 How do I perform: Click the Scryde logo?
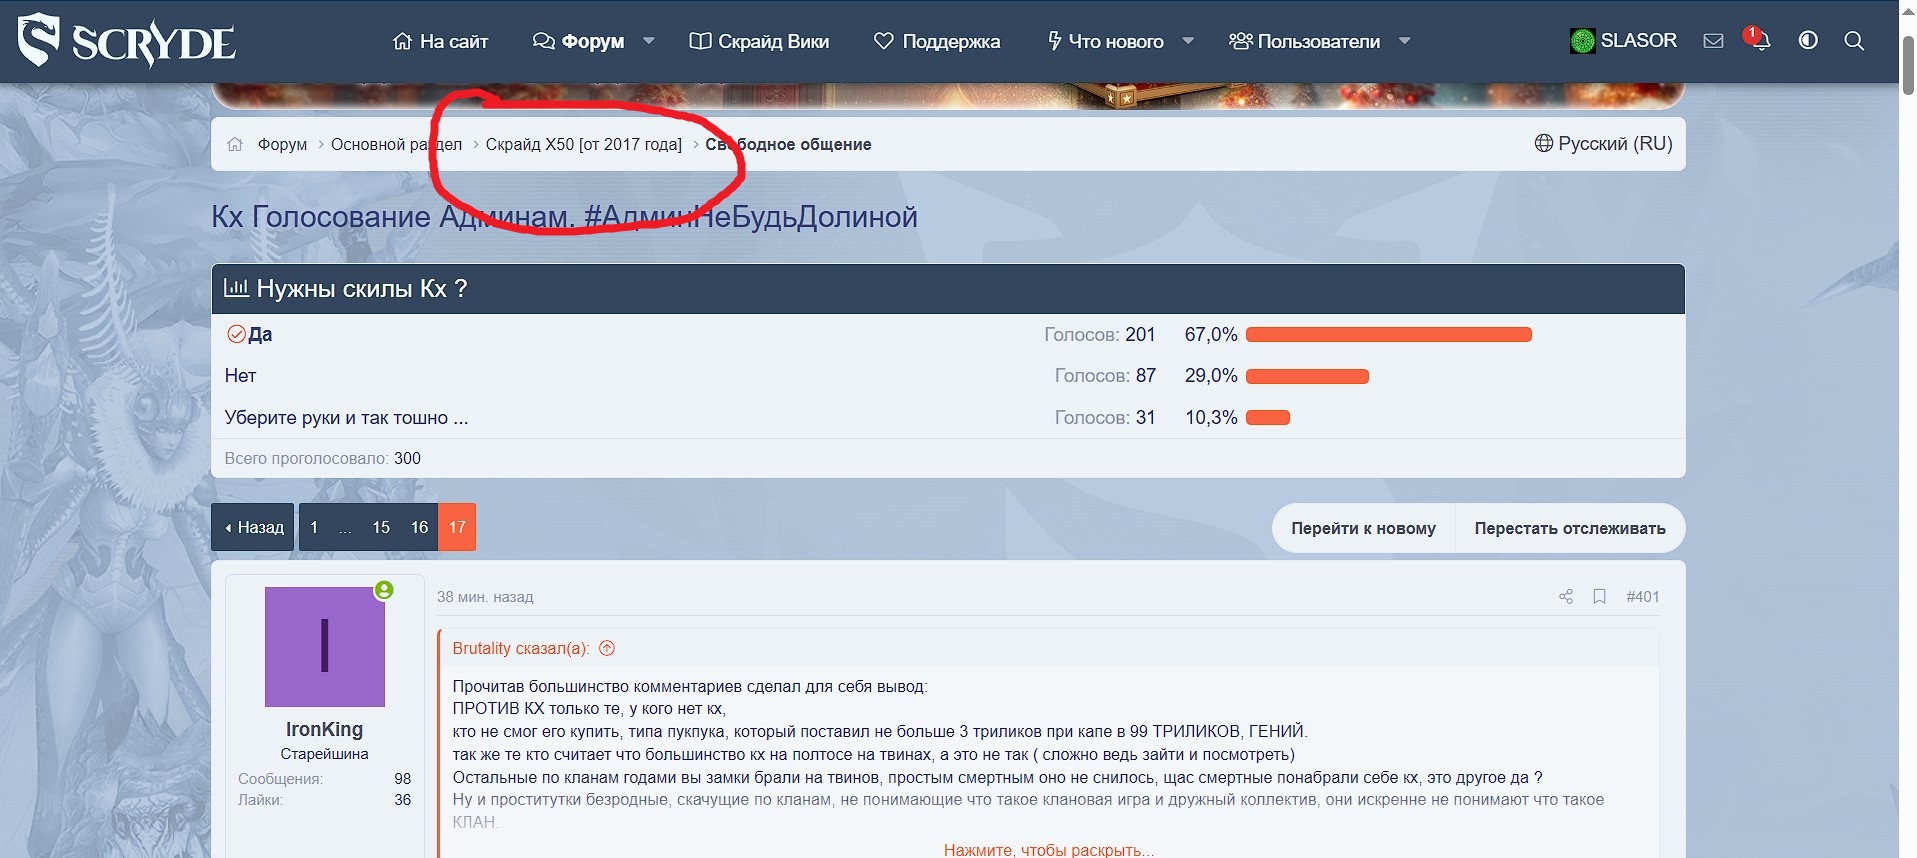pyautogui.click(x=127, y=41)
